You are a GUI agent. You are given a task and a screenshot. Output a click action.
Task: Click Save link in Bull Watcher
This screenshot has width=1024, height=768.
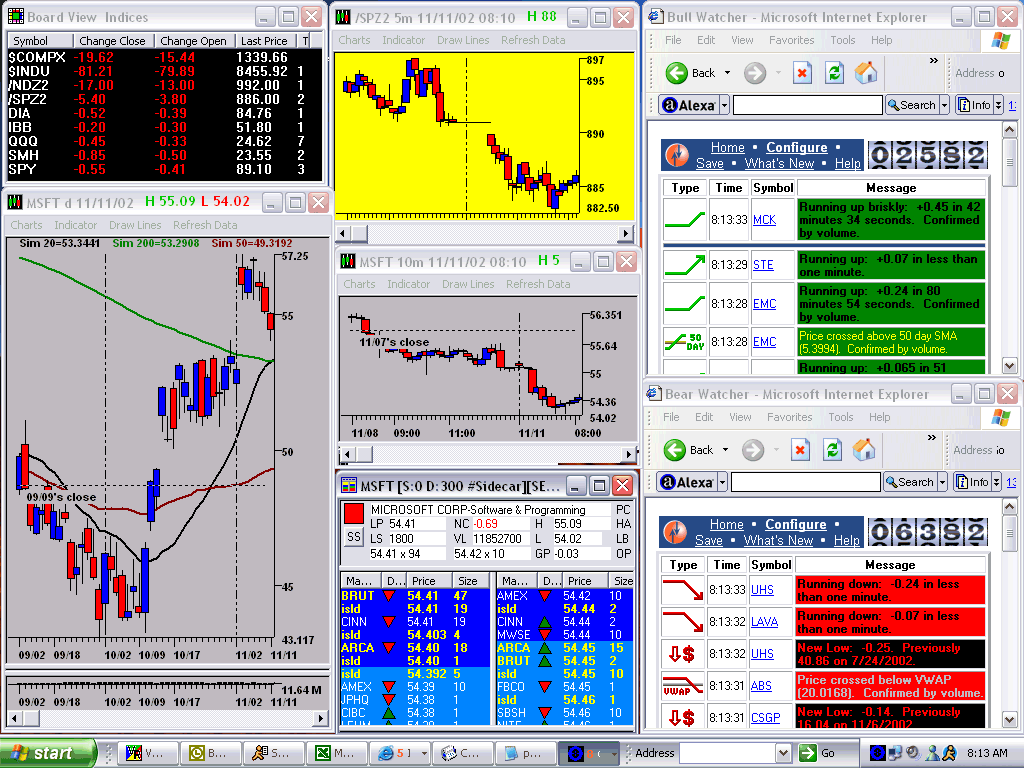709,163
